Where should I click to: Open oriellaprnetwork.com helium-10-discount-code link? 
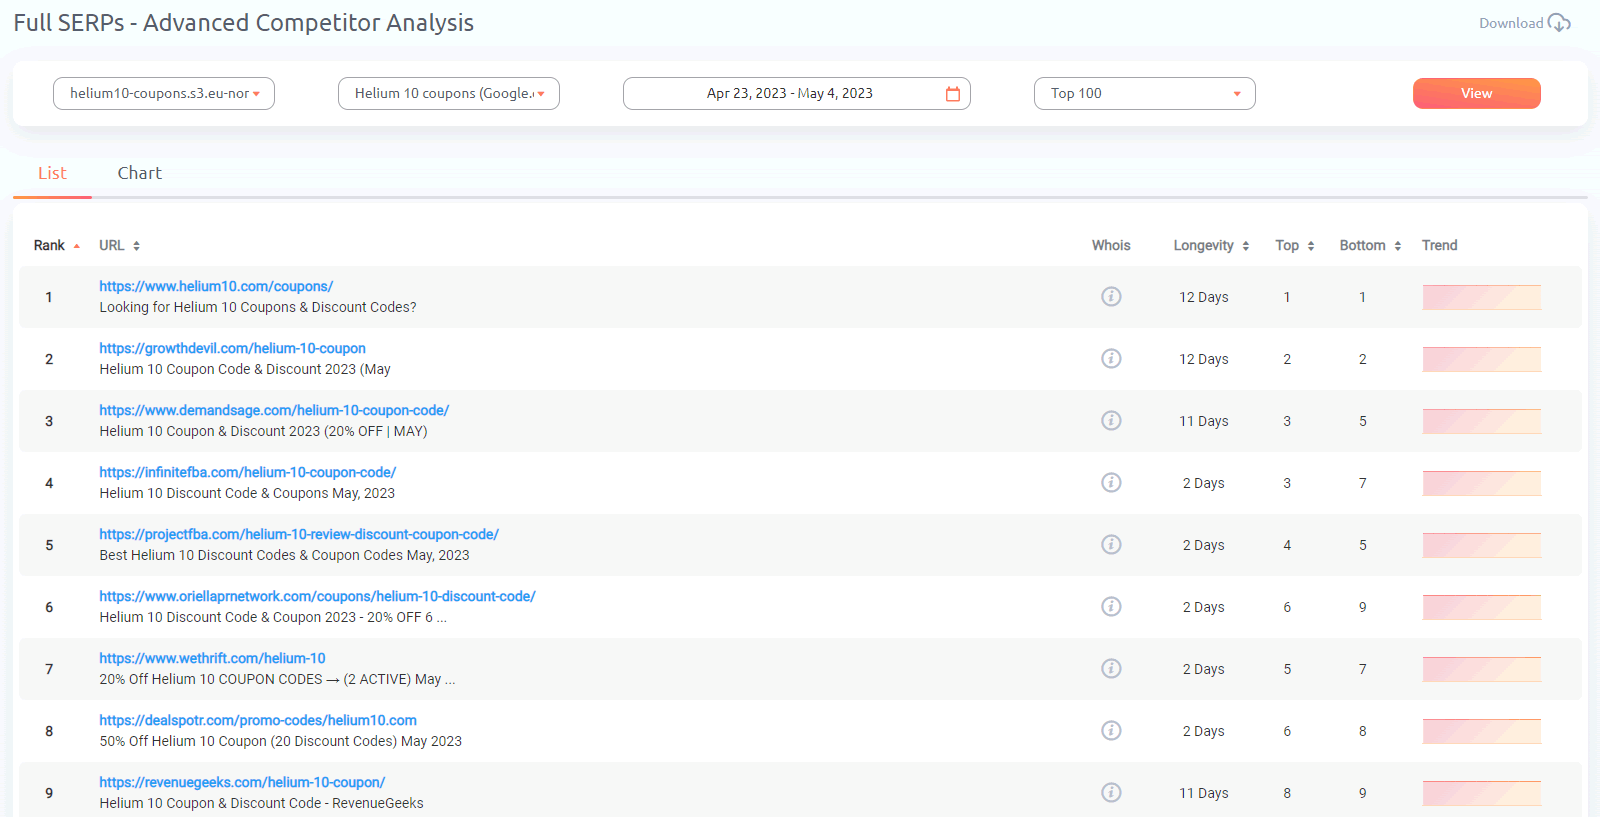point(317,596)
